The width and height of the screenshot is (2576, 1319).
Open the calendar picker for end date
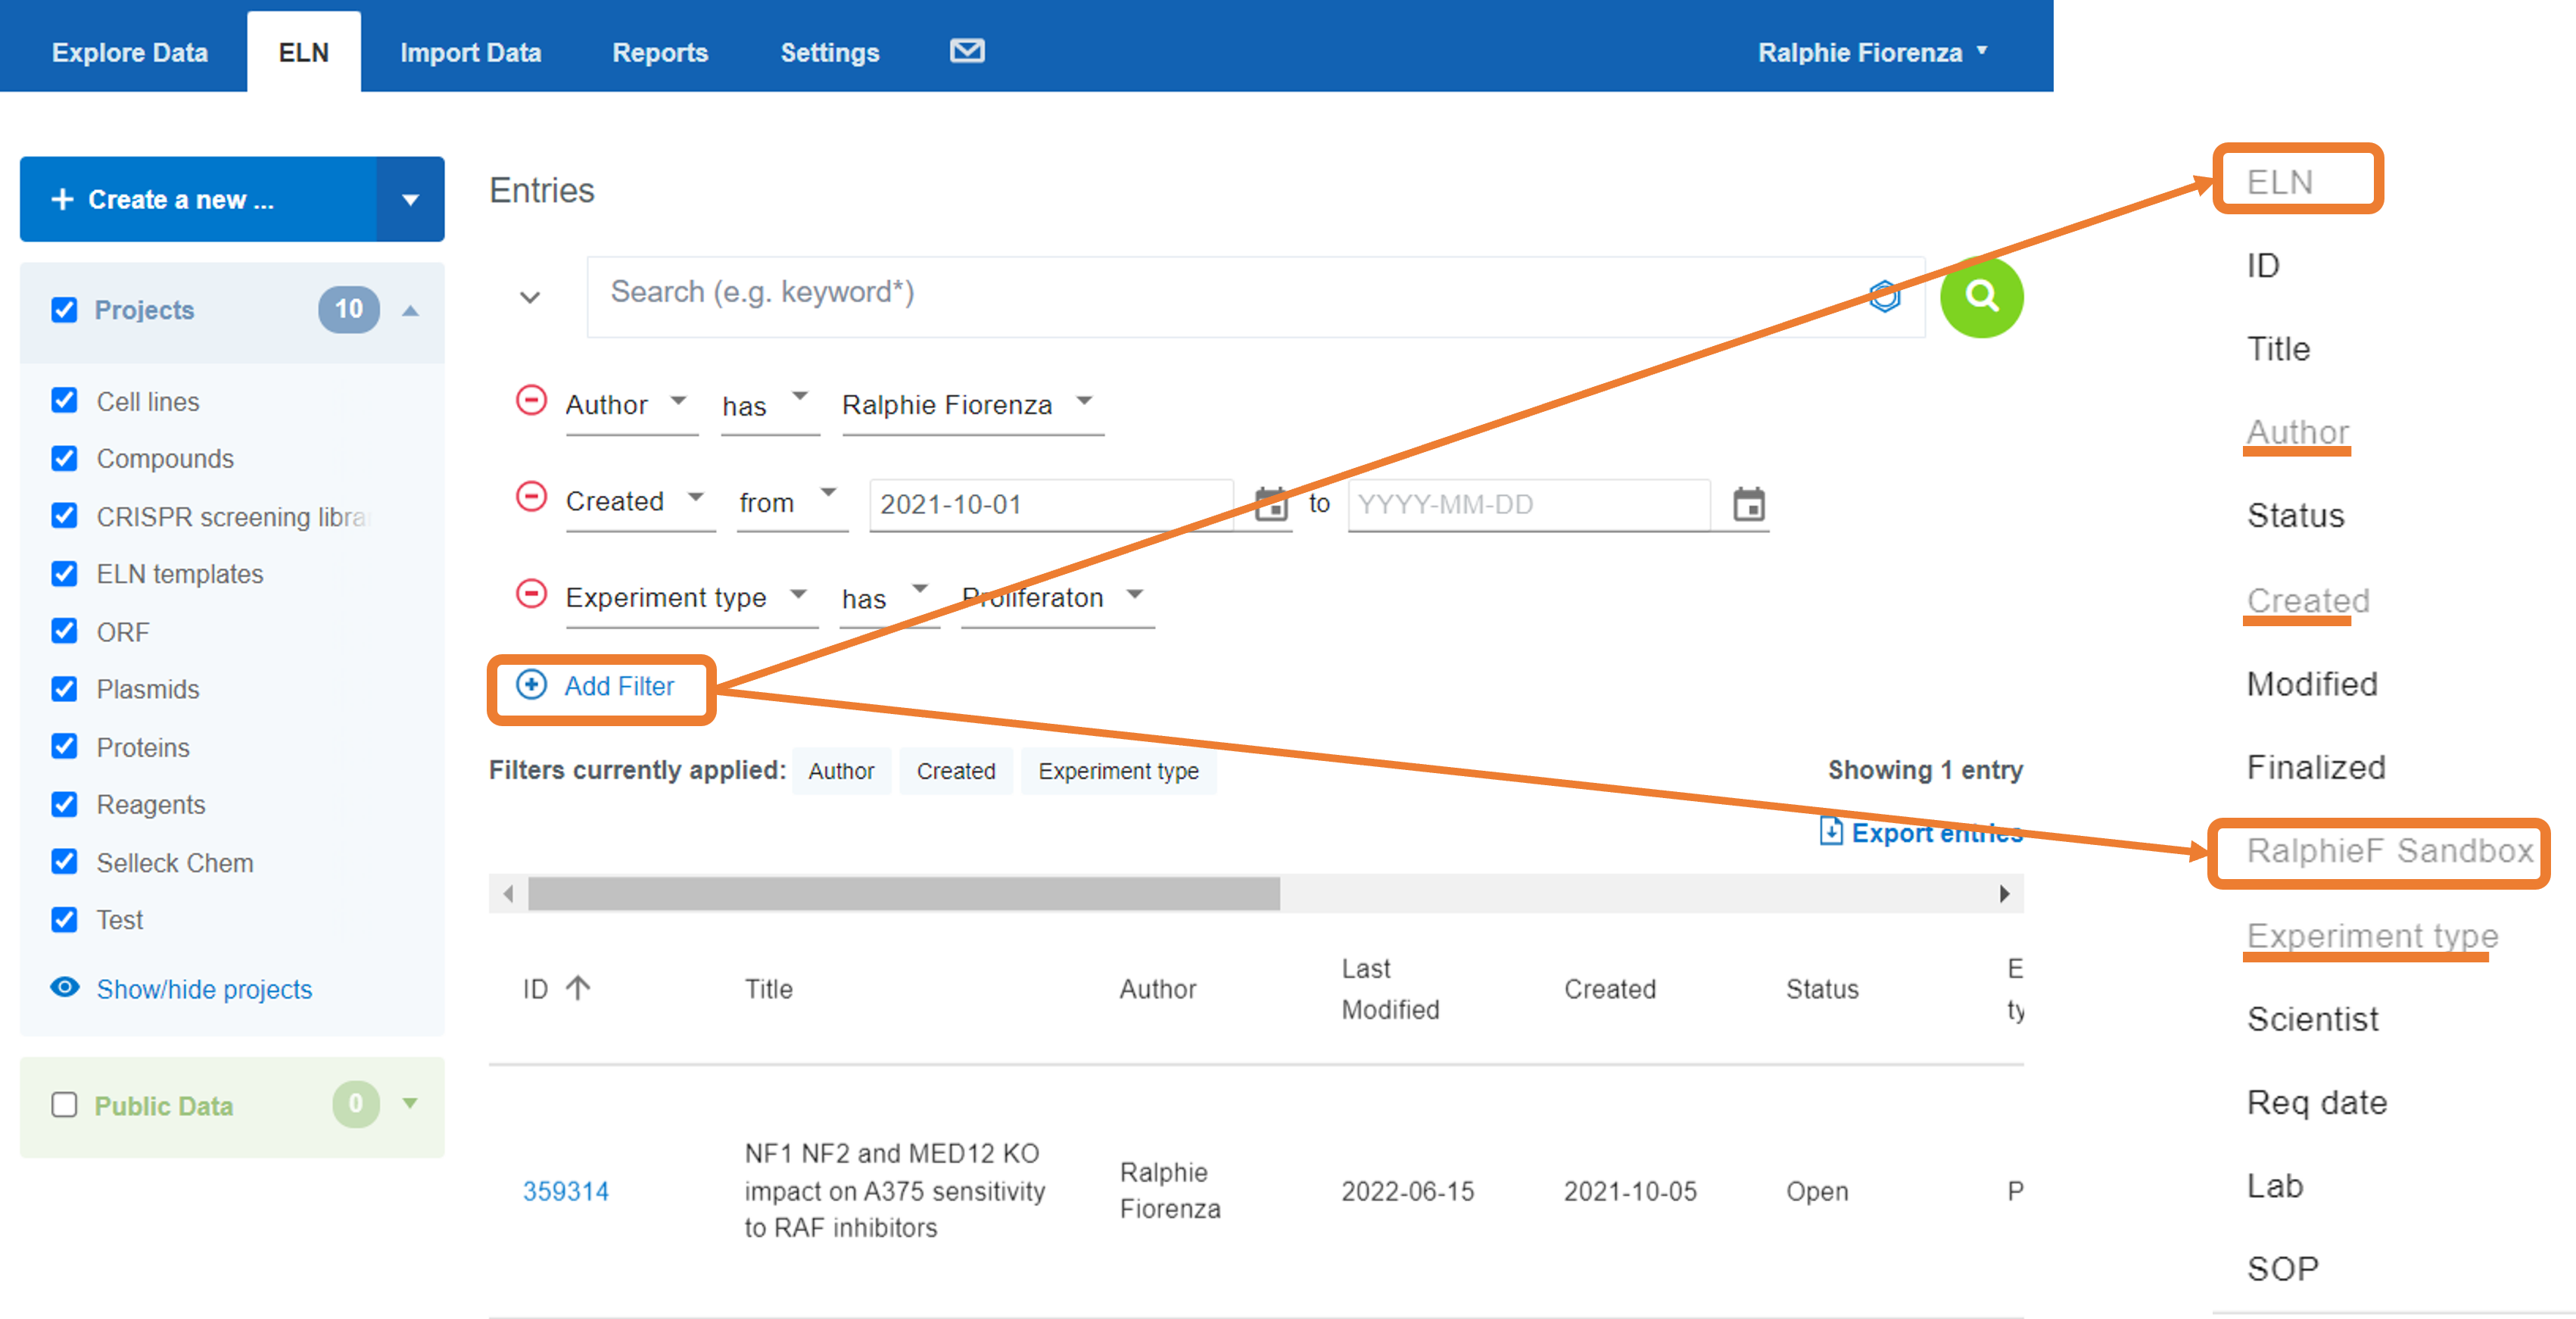click(1748, 504)
